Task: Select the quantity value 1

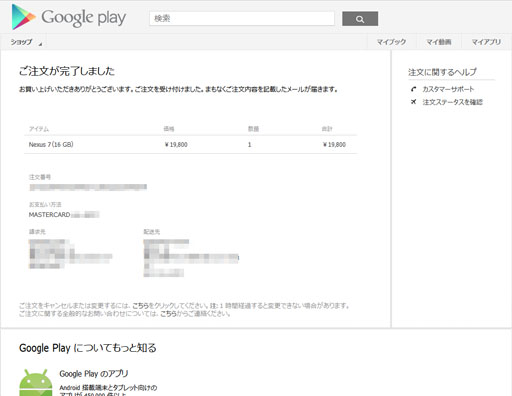Action: [249, 145]
